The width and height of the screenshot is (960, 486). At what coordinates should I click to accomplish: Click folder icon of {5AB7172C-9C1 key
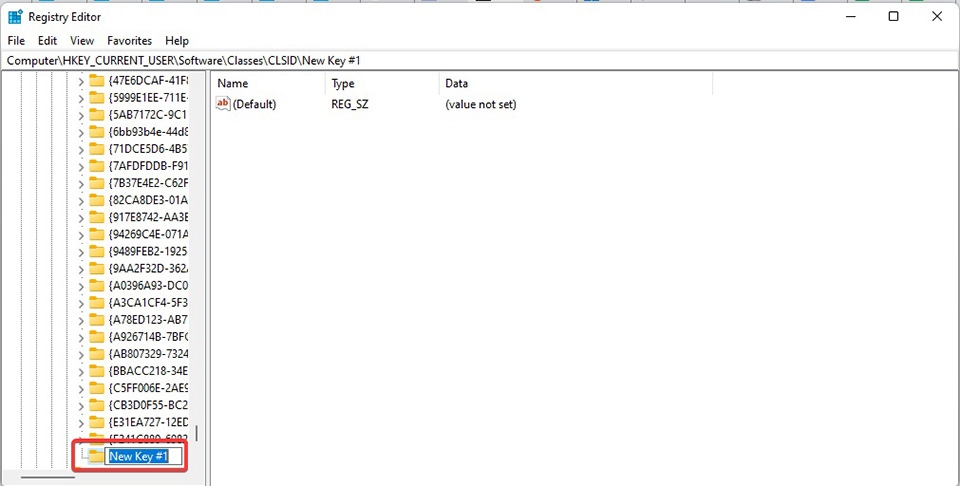[96, 114]
